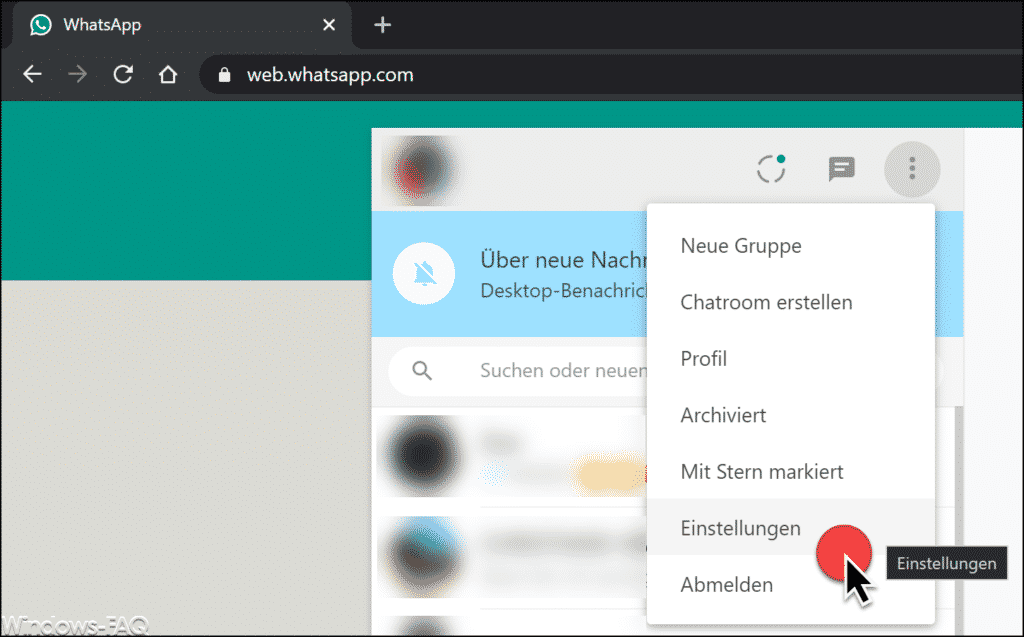This screenshot has width=1024, height=637.
Task: Select Neue Gruppe from menu
Action: pos(791,246)
